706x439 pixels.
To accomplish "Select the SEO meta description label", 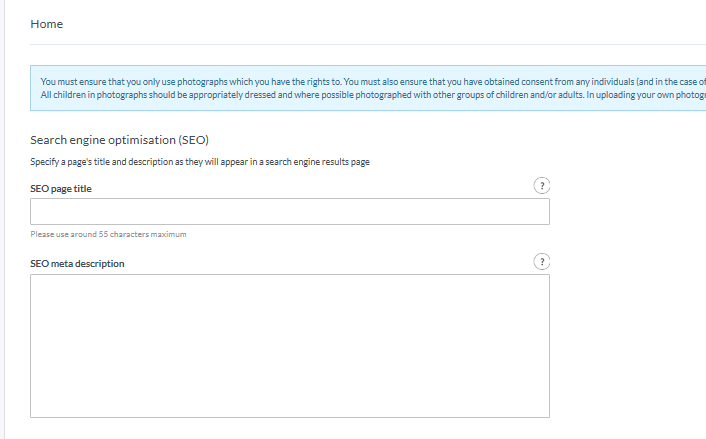I will click(x=77, y=263).
